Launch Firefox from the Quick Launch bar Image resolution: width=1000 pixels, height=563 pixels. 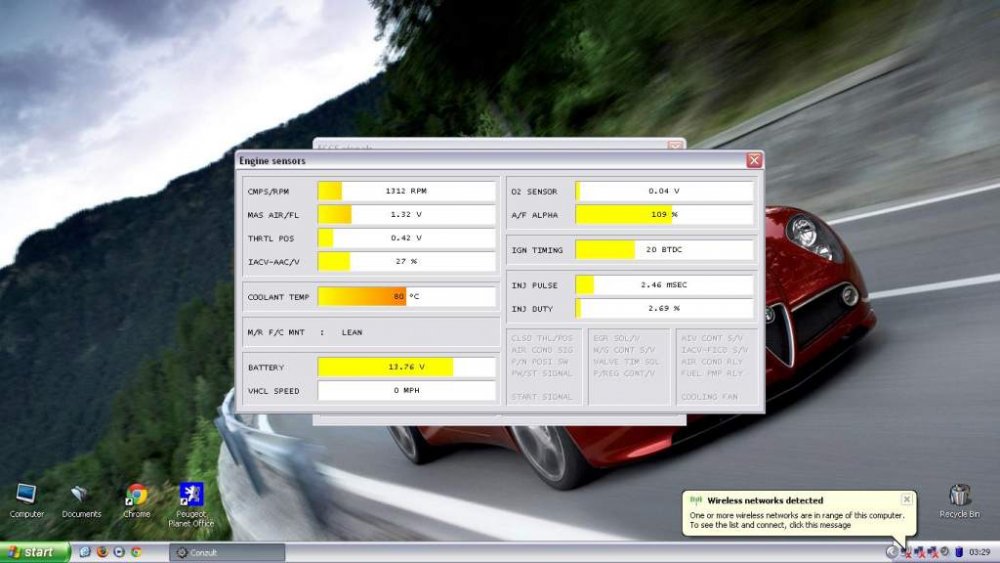coord(102,552)
